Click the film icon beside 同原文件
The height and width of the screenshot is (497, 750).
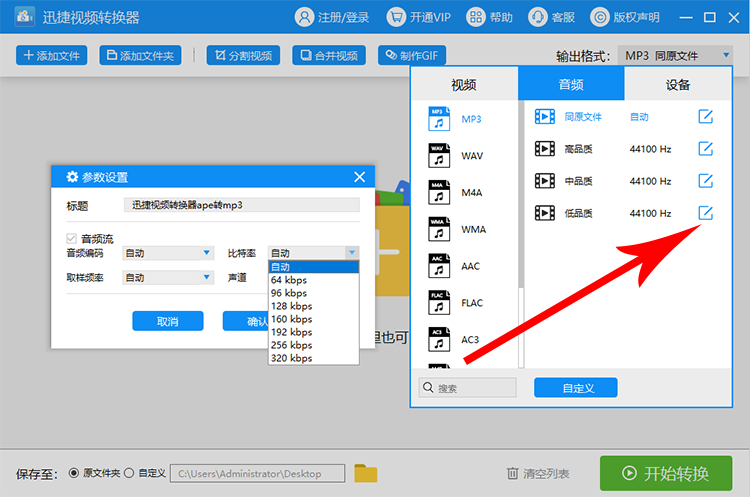[545, 116]
